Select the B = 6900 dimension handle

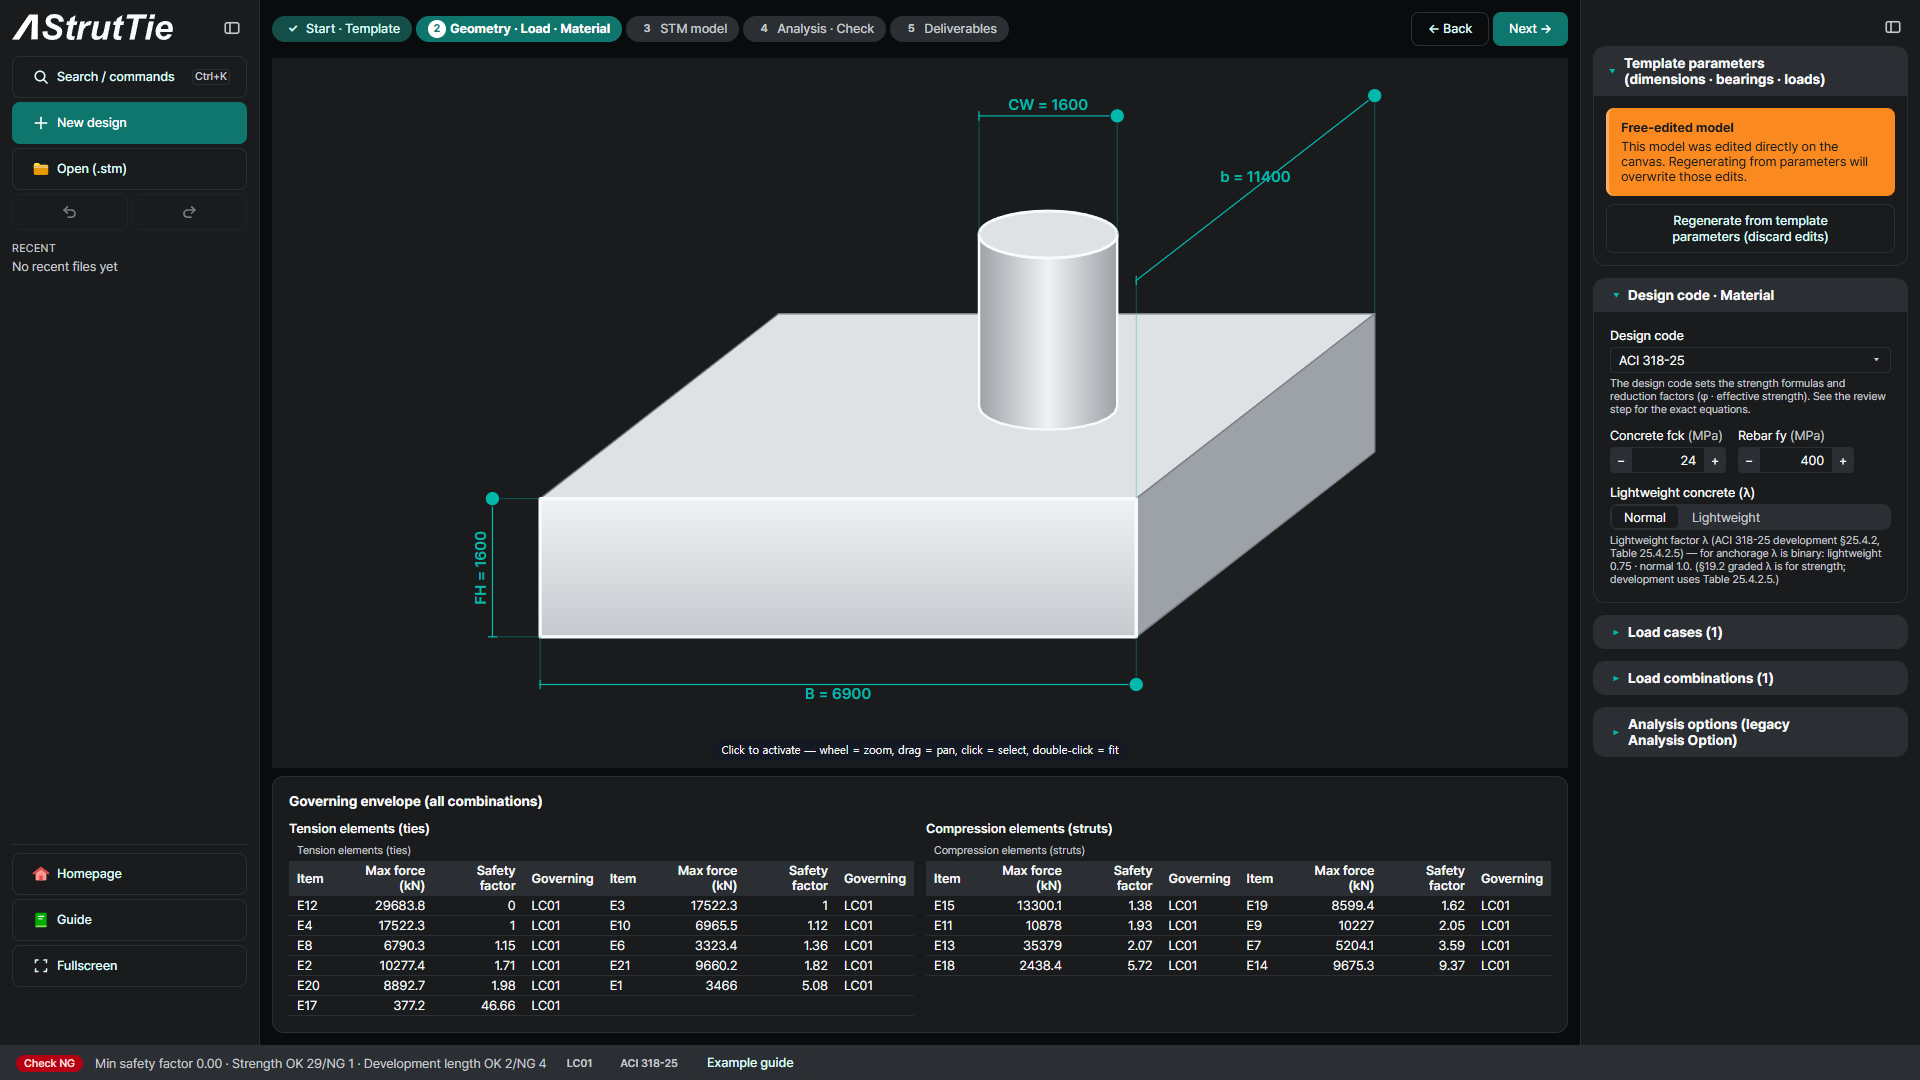[x=1136, y=685]
